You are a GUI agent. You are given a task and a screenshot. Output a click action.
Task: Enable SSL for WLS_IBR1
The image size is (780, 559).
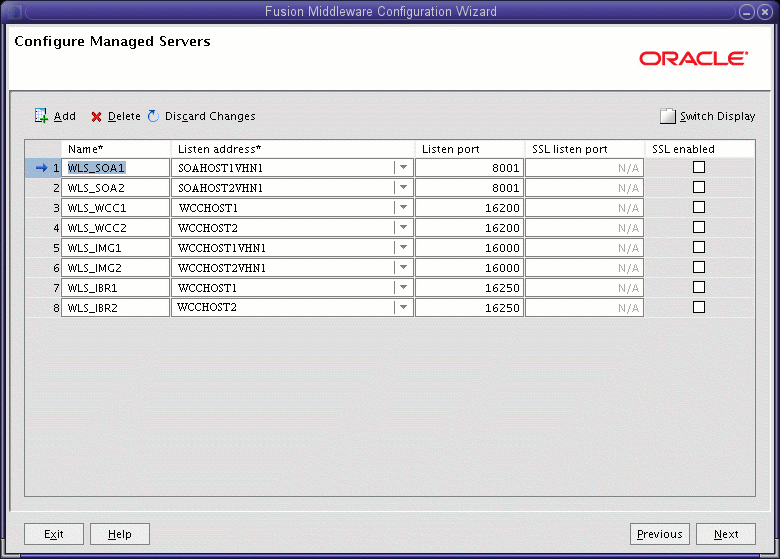tap(699, 287)
